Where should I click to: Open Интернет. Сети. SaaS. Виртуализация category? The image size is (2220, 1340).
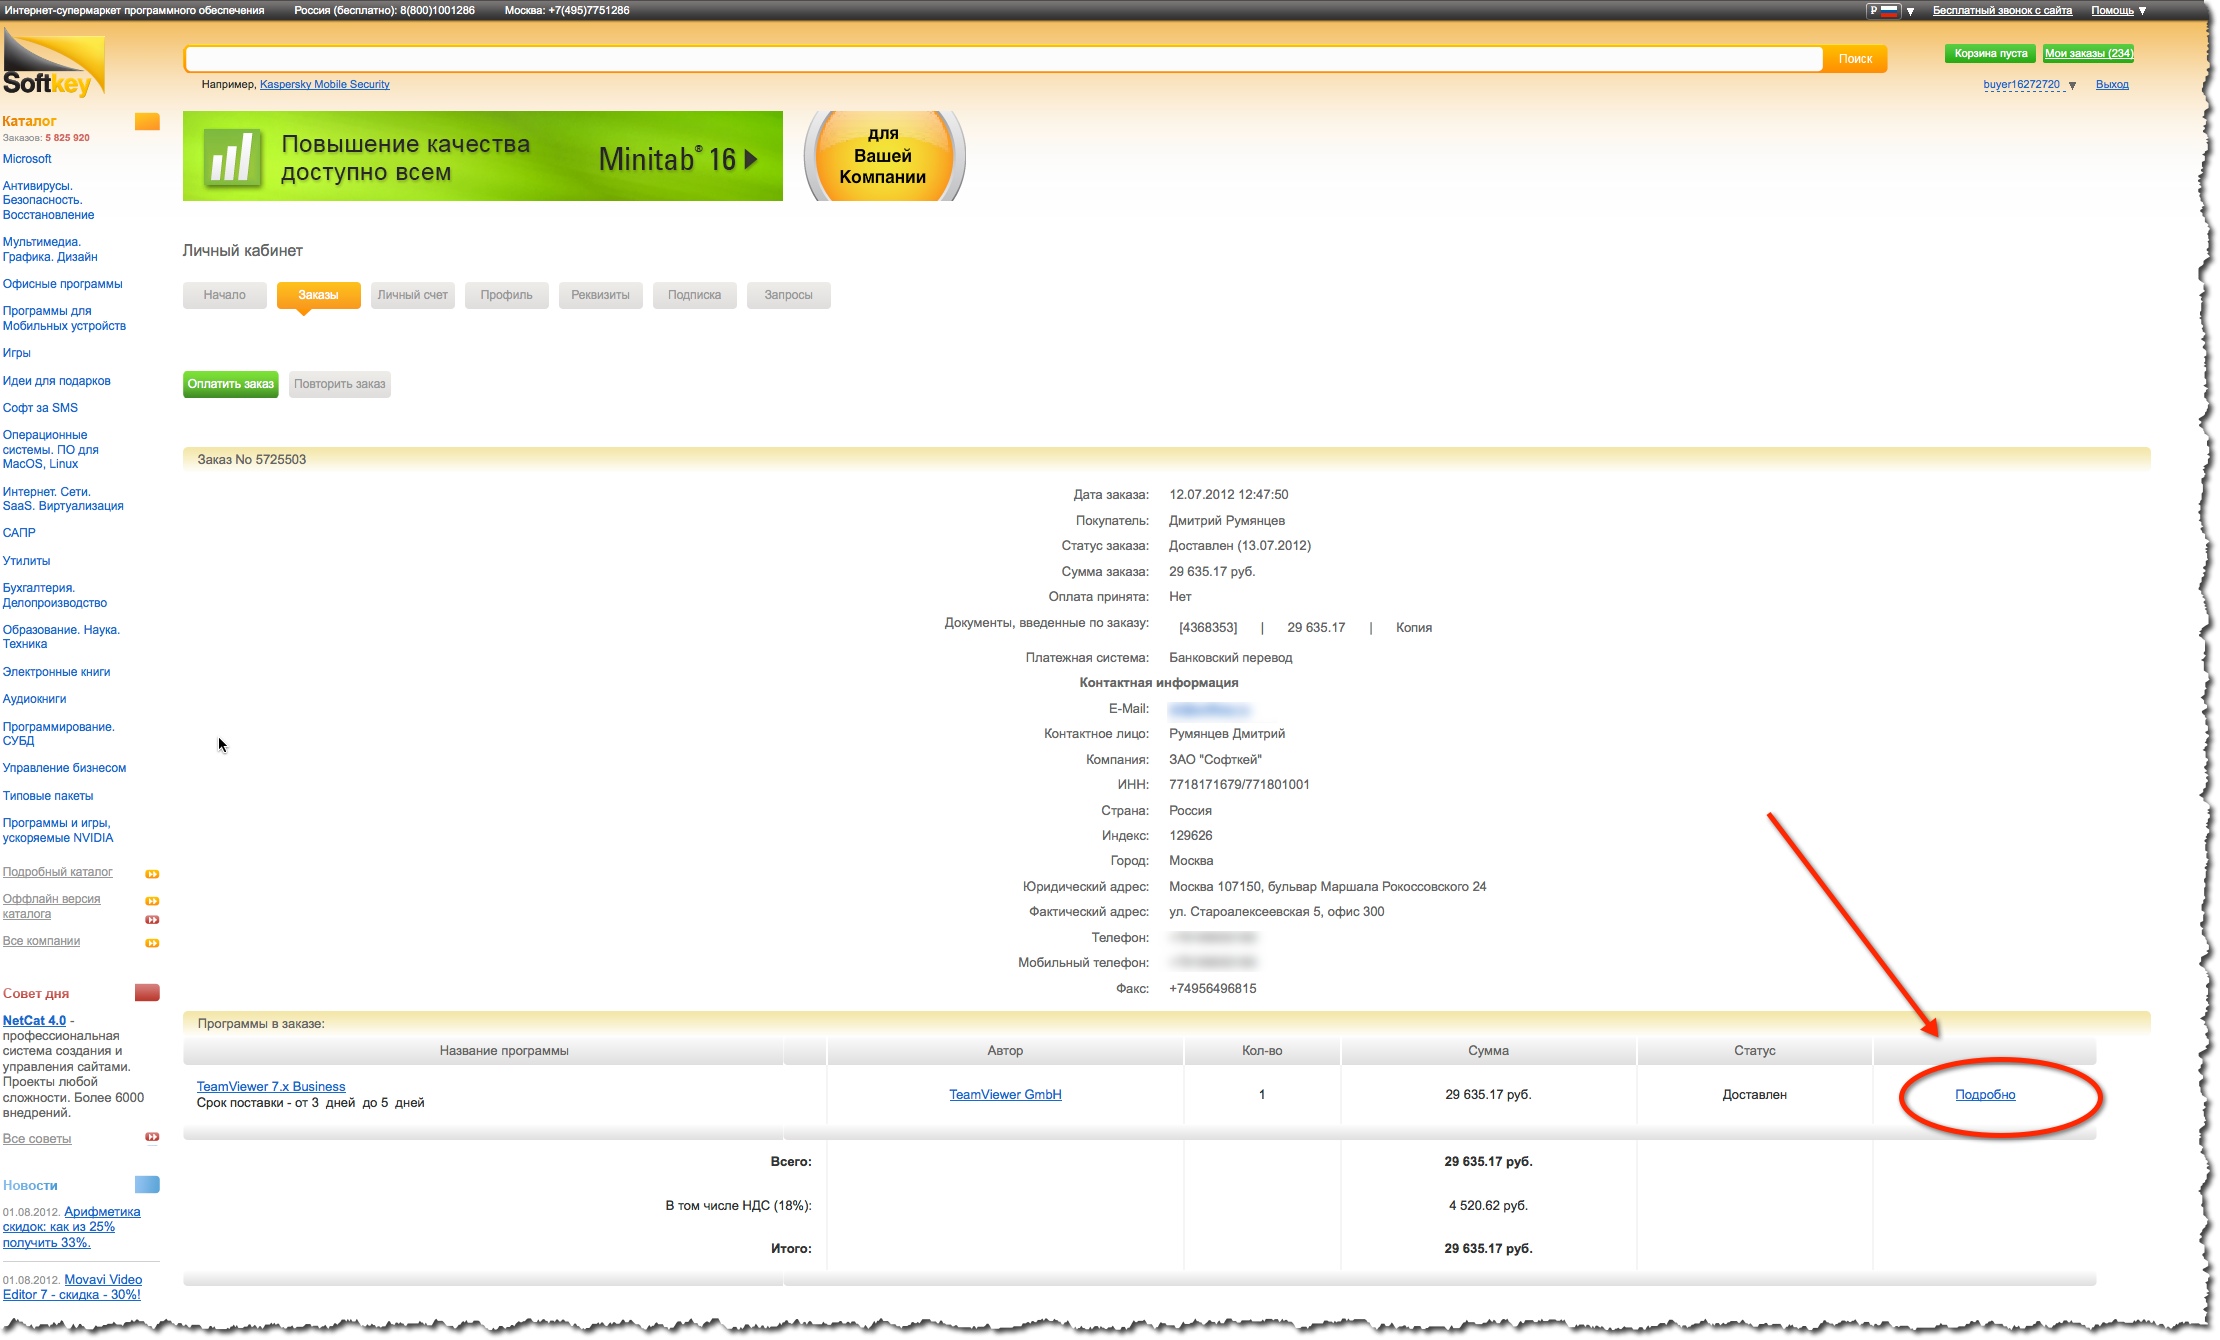coord(63,499)
